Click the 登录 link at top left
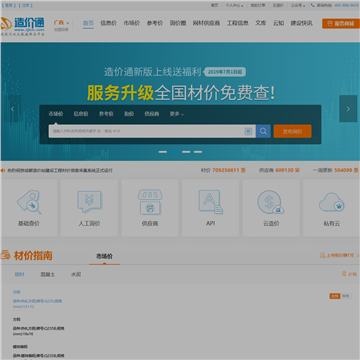 click(x=8, y=5)
